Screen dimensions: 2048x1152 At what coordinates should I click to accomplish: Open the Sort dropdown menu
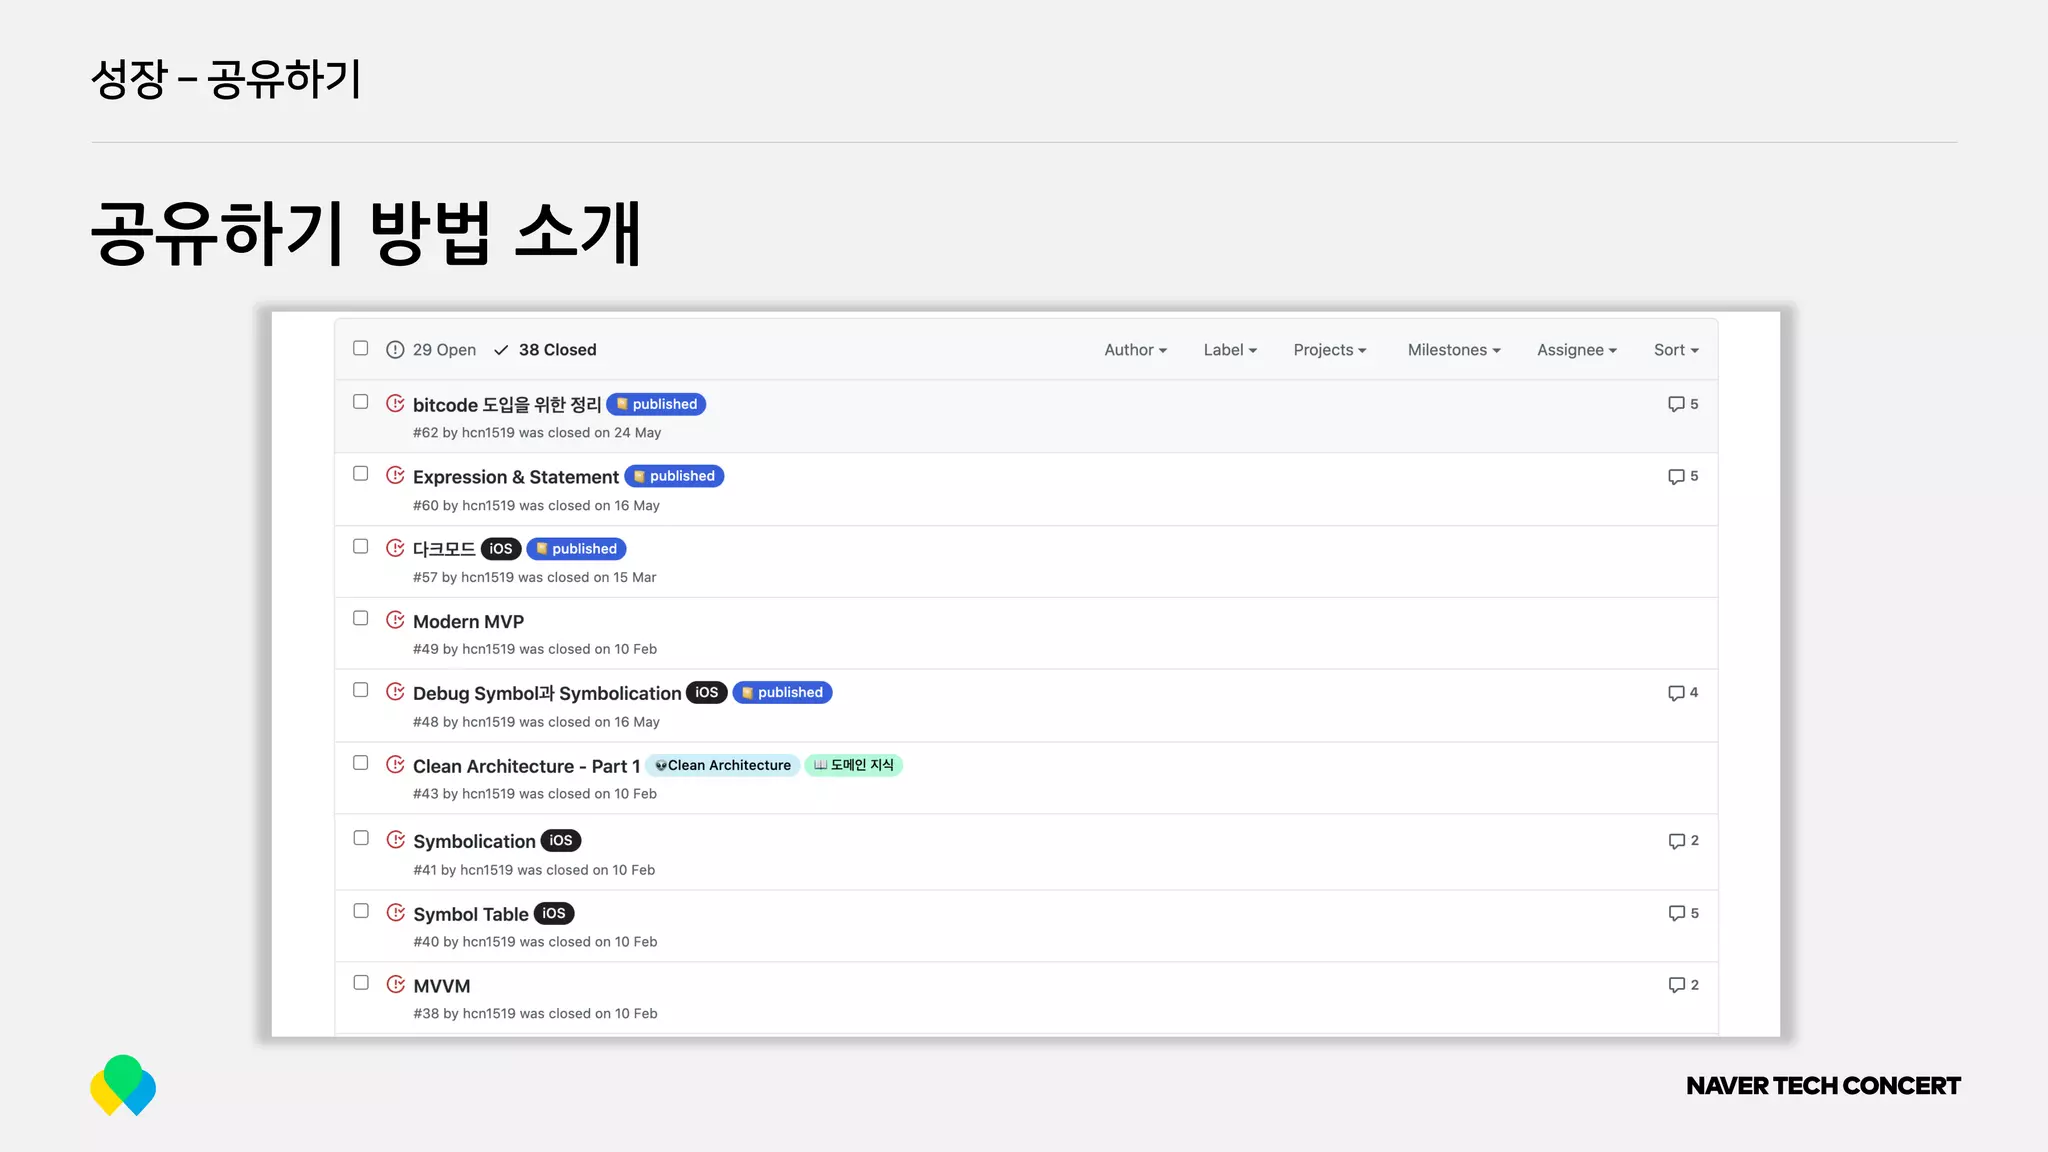(x=1675, y=350)
